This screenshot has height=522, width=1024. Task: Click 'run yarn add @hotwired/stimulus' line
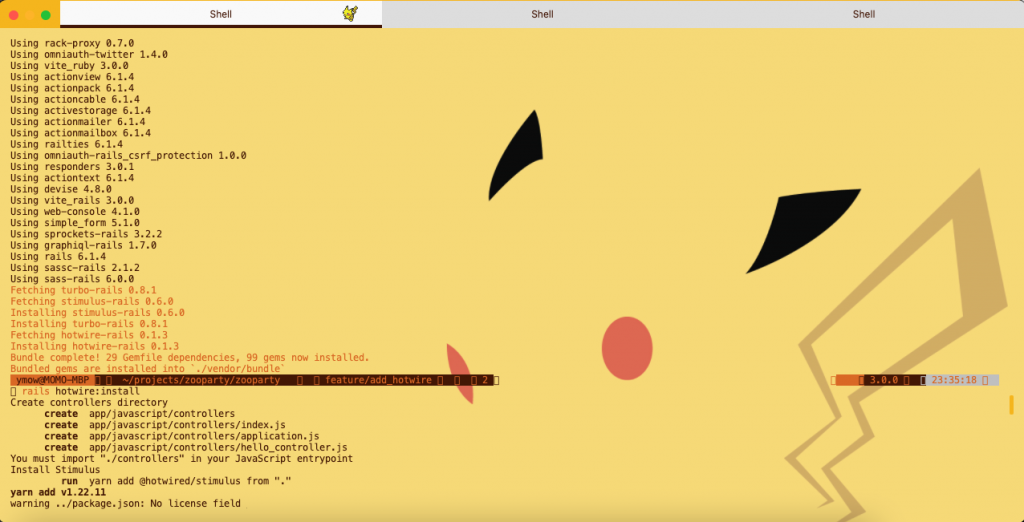click(x=176, y=481)
